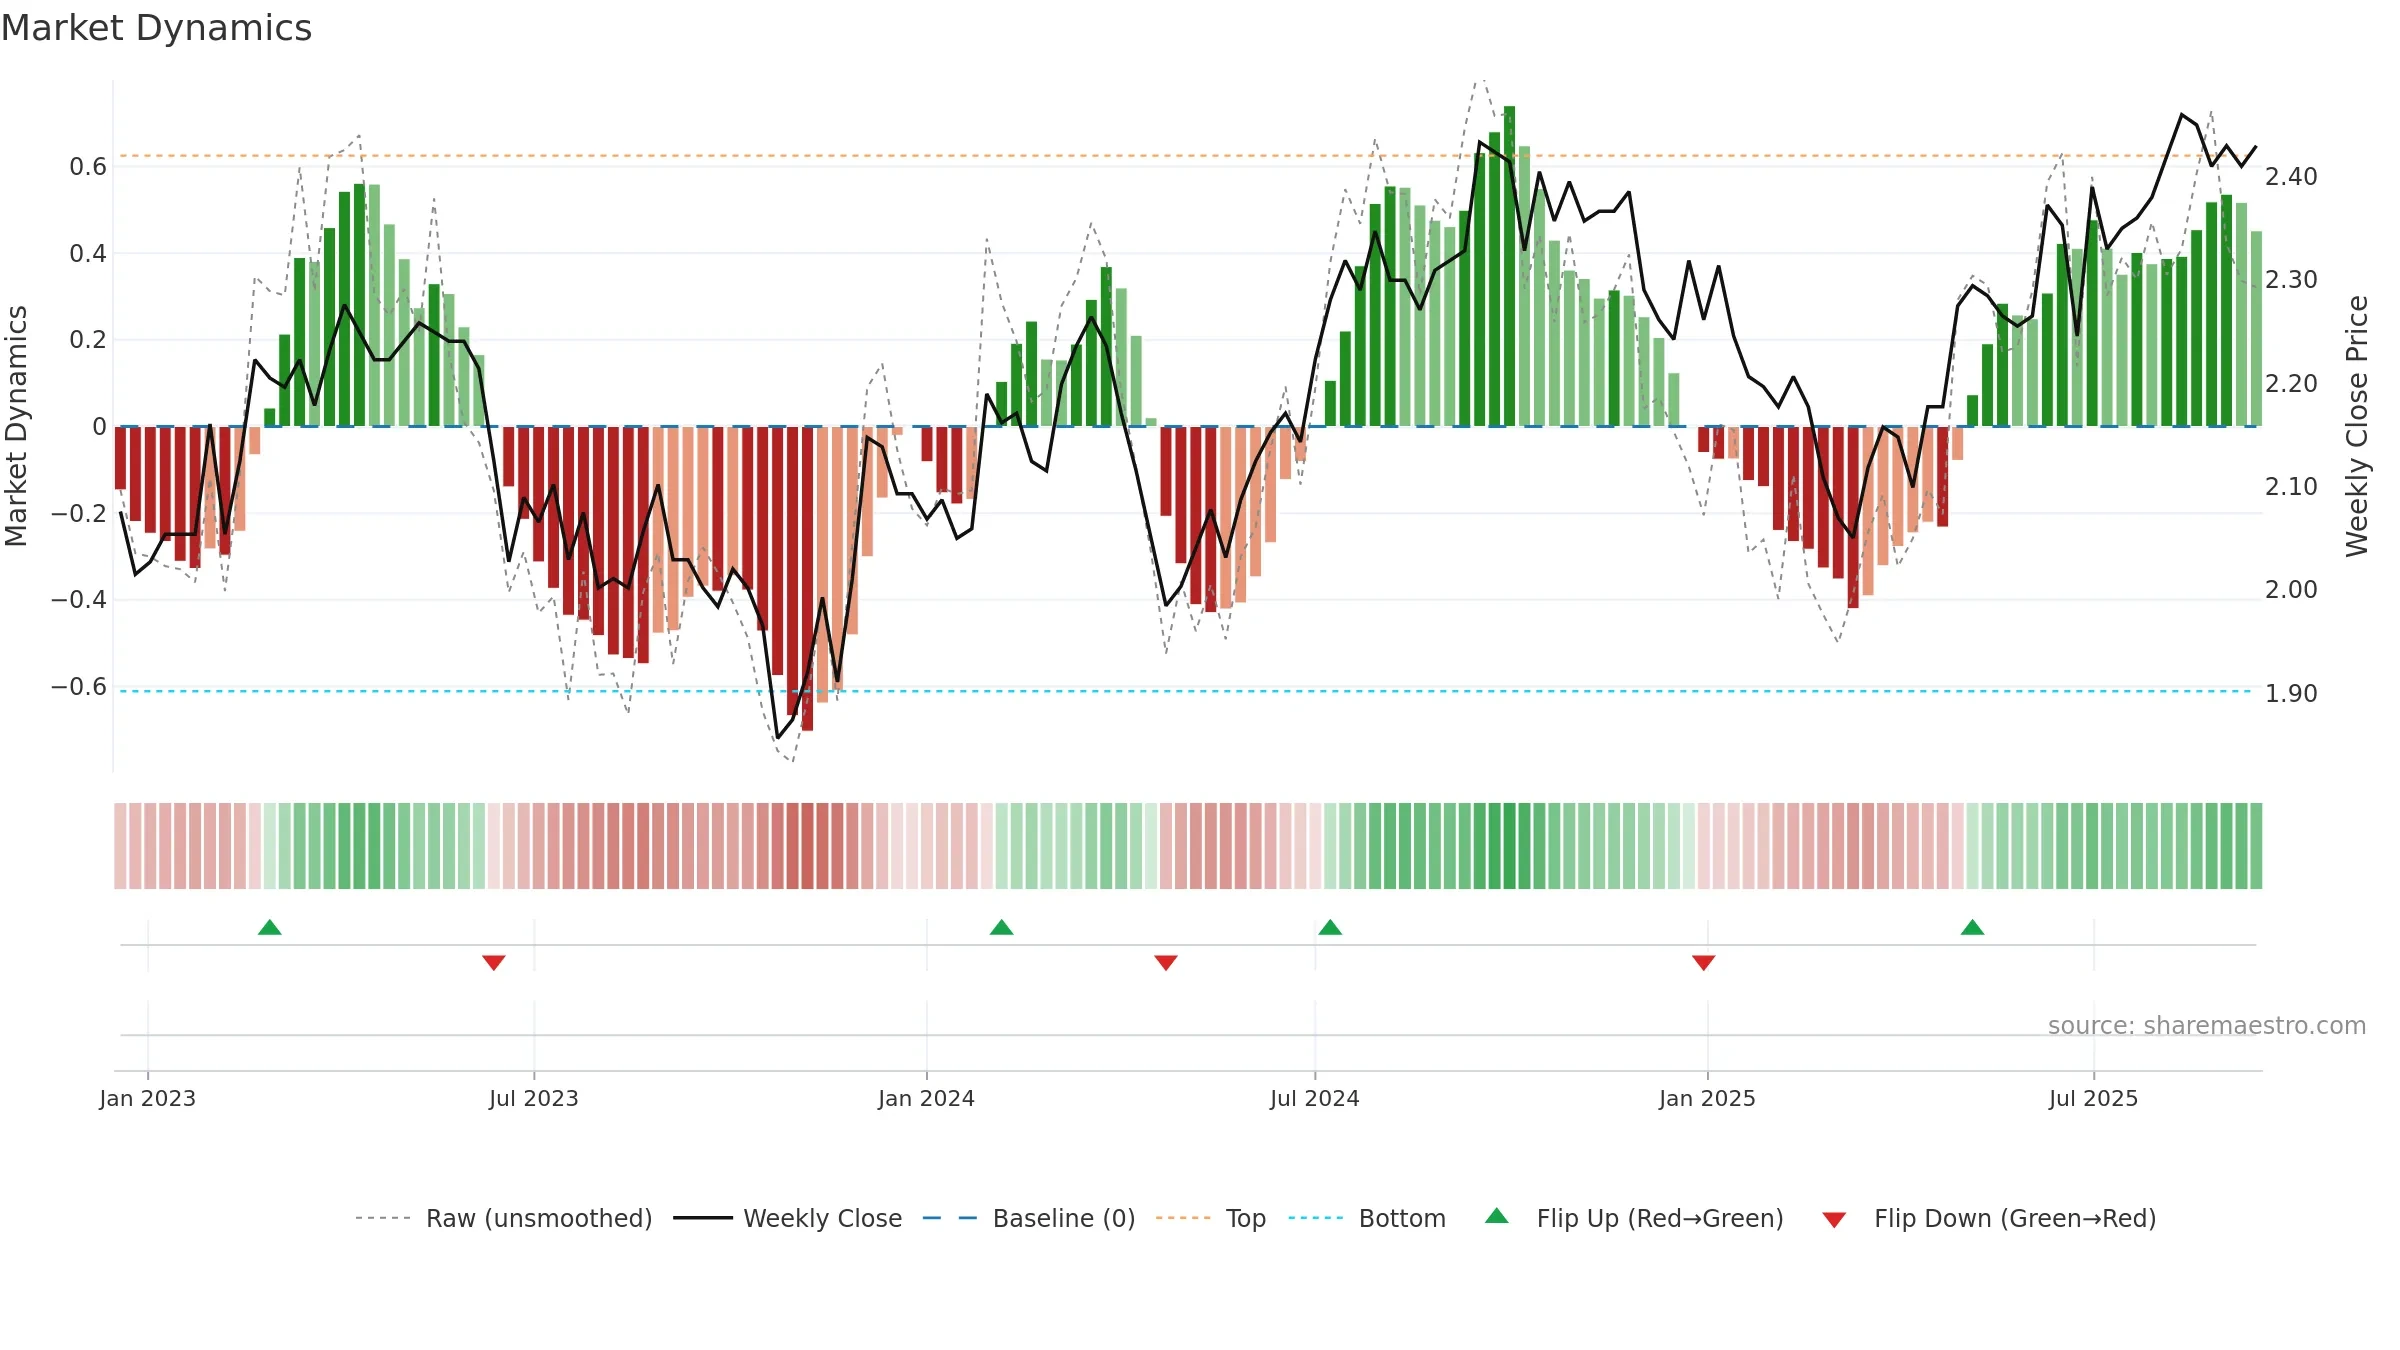Click the right-axis price 2.00
Viewport: 2400px width, 1350px height.
pyautogui.click(x=2291, y=590)
